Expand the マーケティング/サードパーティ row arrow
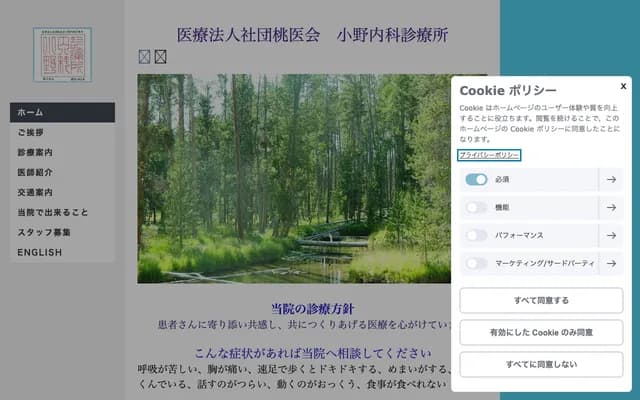 pyautogui.click(x=610, y=264)
